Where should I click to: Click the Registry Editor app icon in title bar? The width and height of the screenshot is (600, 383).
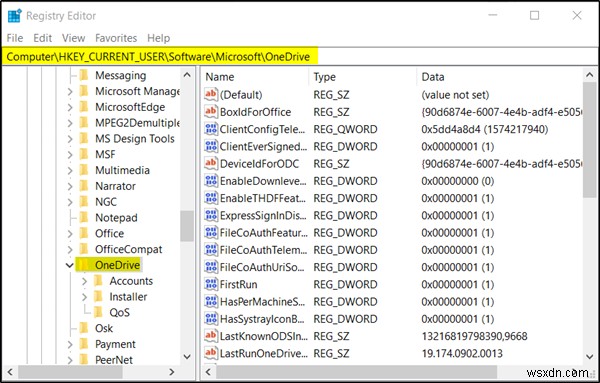pyautogui.click(x=15, y=16)
